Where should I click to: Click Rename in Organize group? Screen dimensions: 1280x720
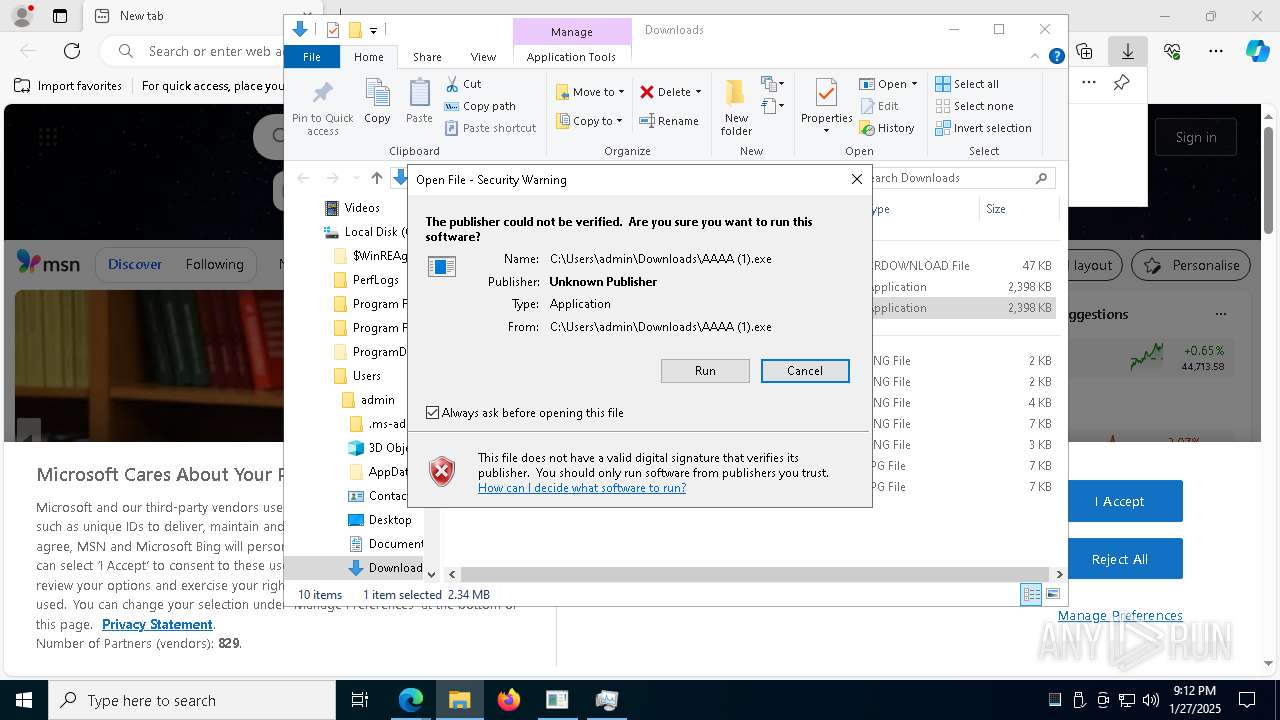[x=669, y=121]
